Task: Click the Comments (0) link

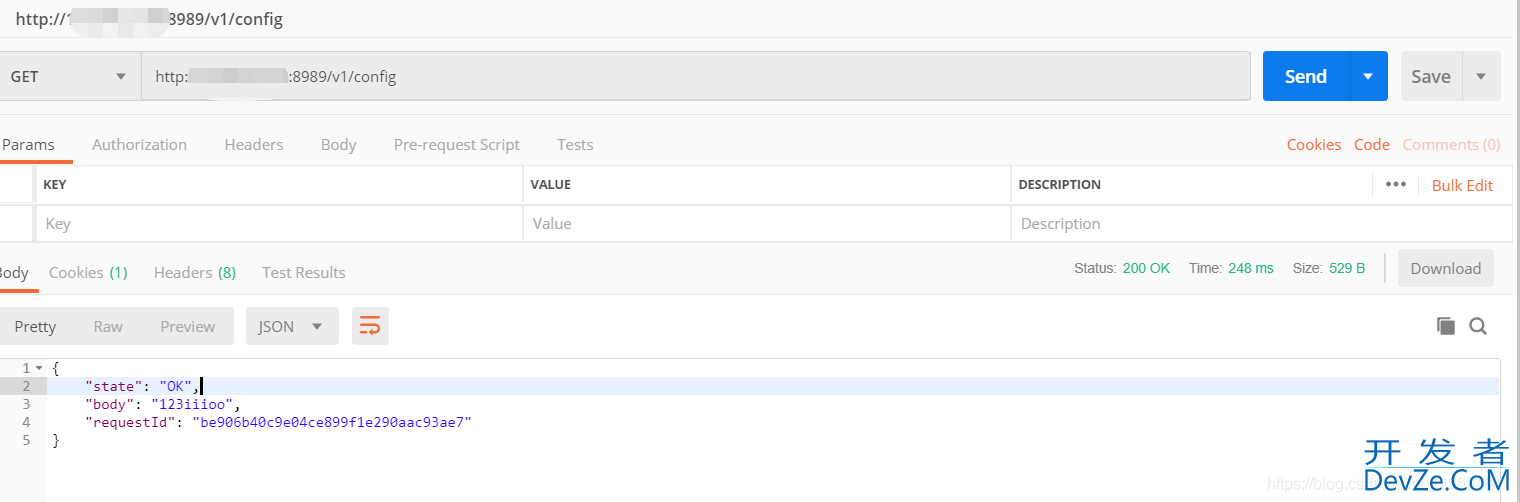Action: coord(1451,144)
